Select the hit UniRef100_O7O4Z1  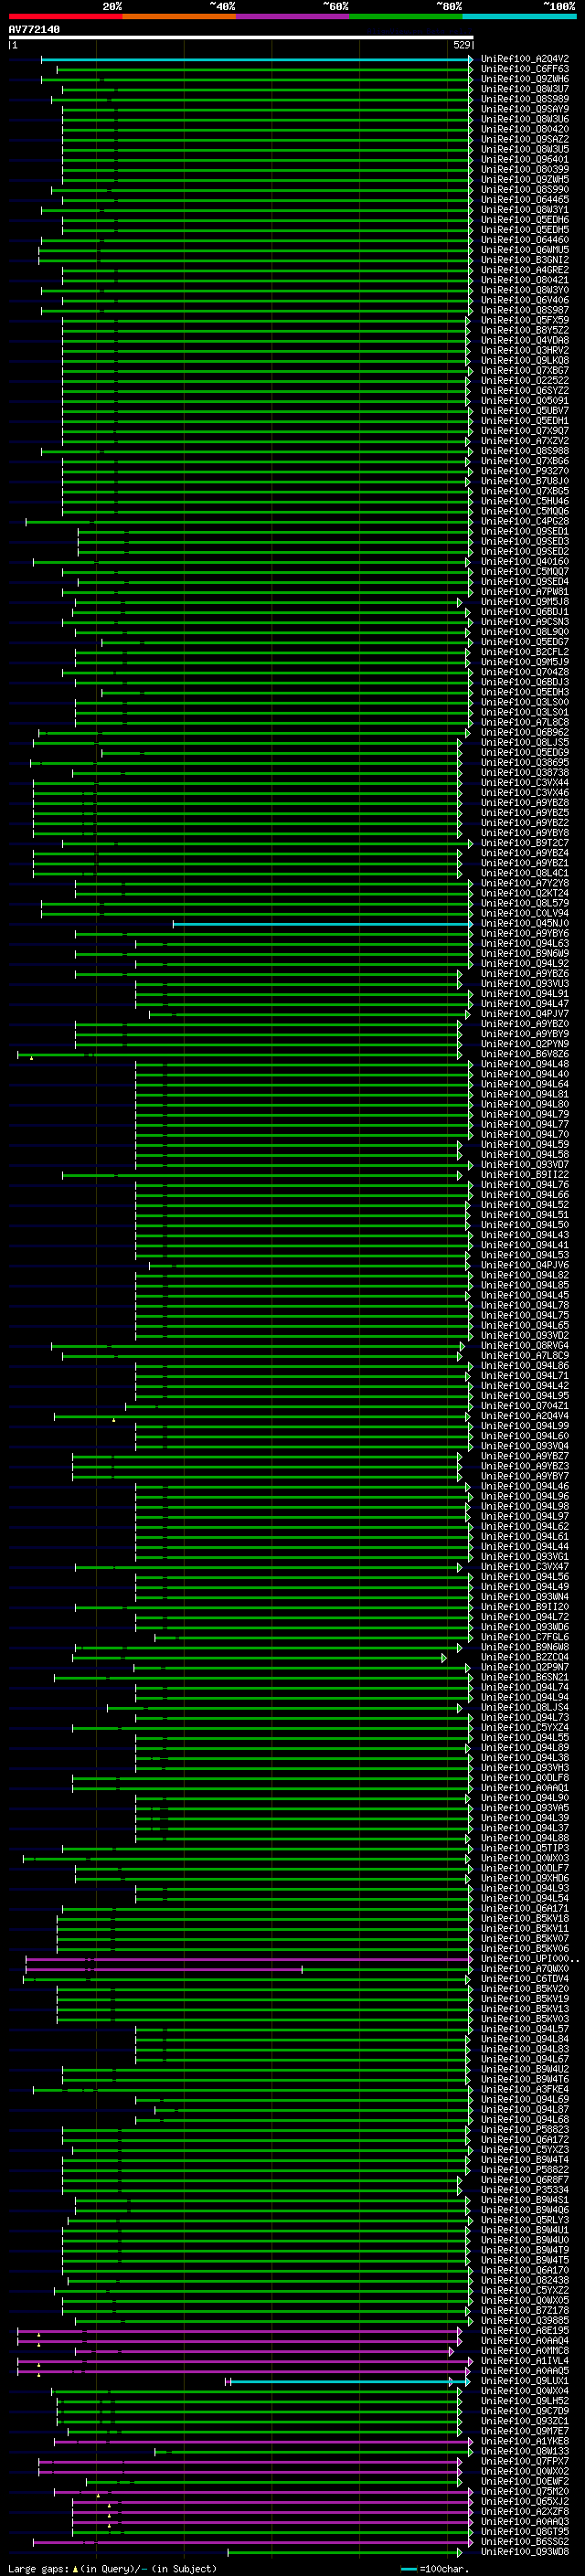[525, 1407]
